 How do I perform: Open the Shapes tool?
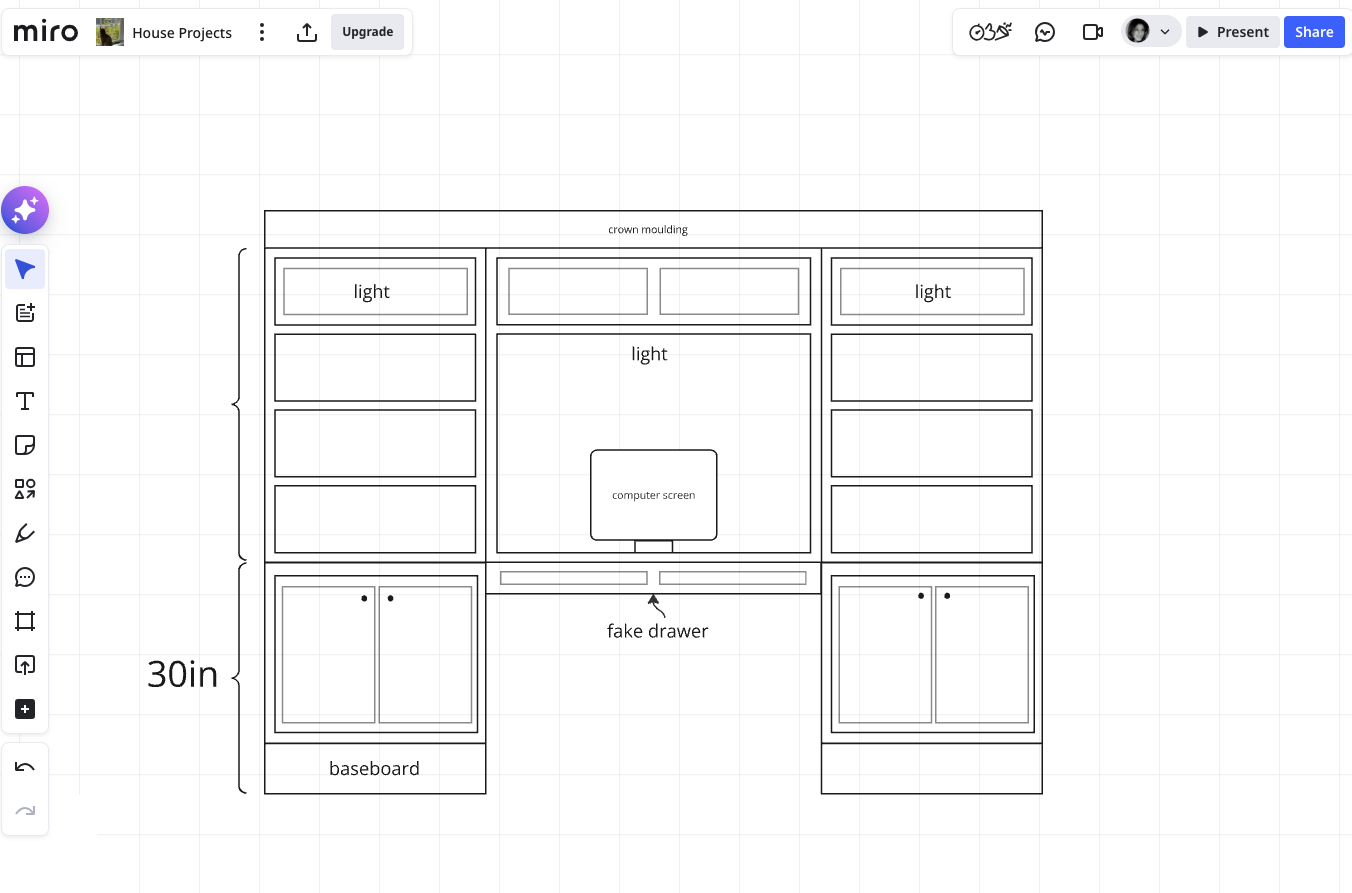(x=25, y=489)
